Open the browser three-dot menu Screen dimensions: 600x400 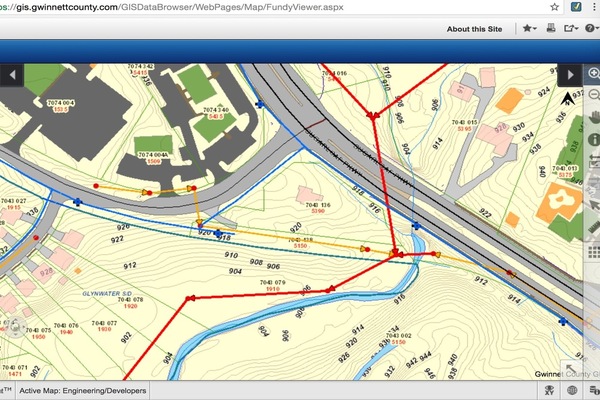[592, 6]
